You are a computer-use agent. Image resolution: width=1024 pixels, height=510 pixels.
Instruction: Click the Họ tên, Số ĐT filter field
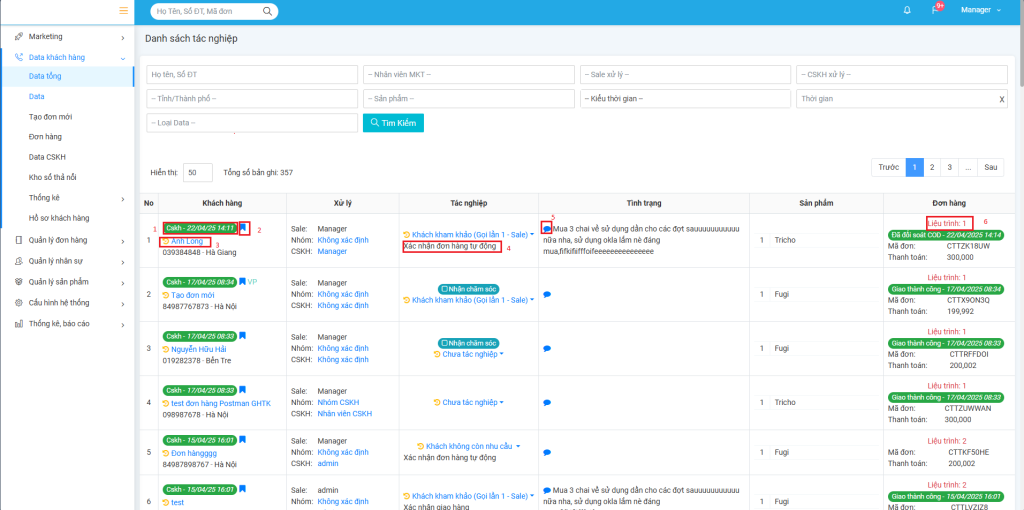tap(251, 75)
